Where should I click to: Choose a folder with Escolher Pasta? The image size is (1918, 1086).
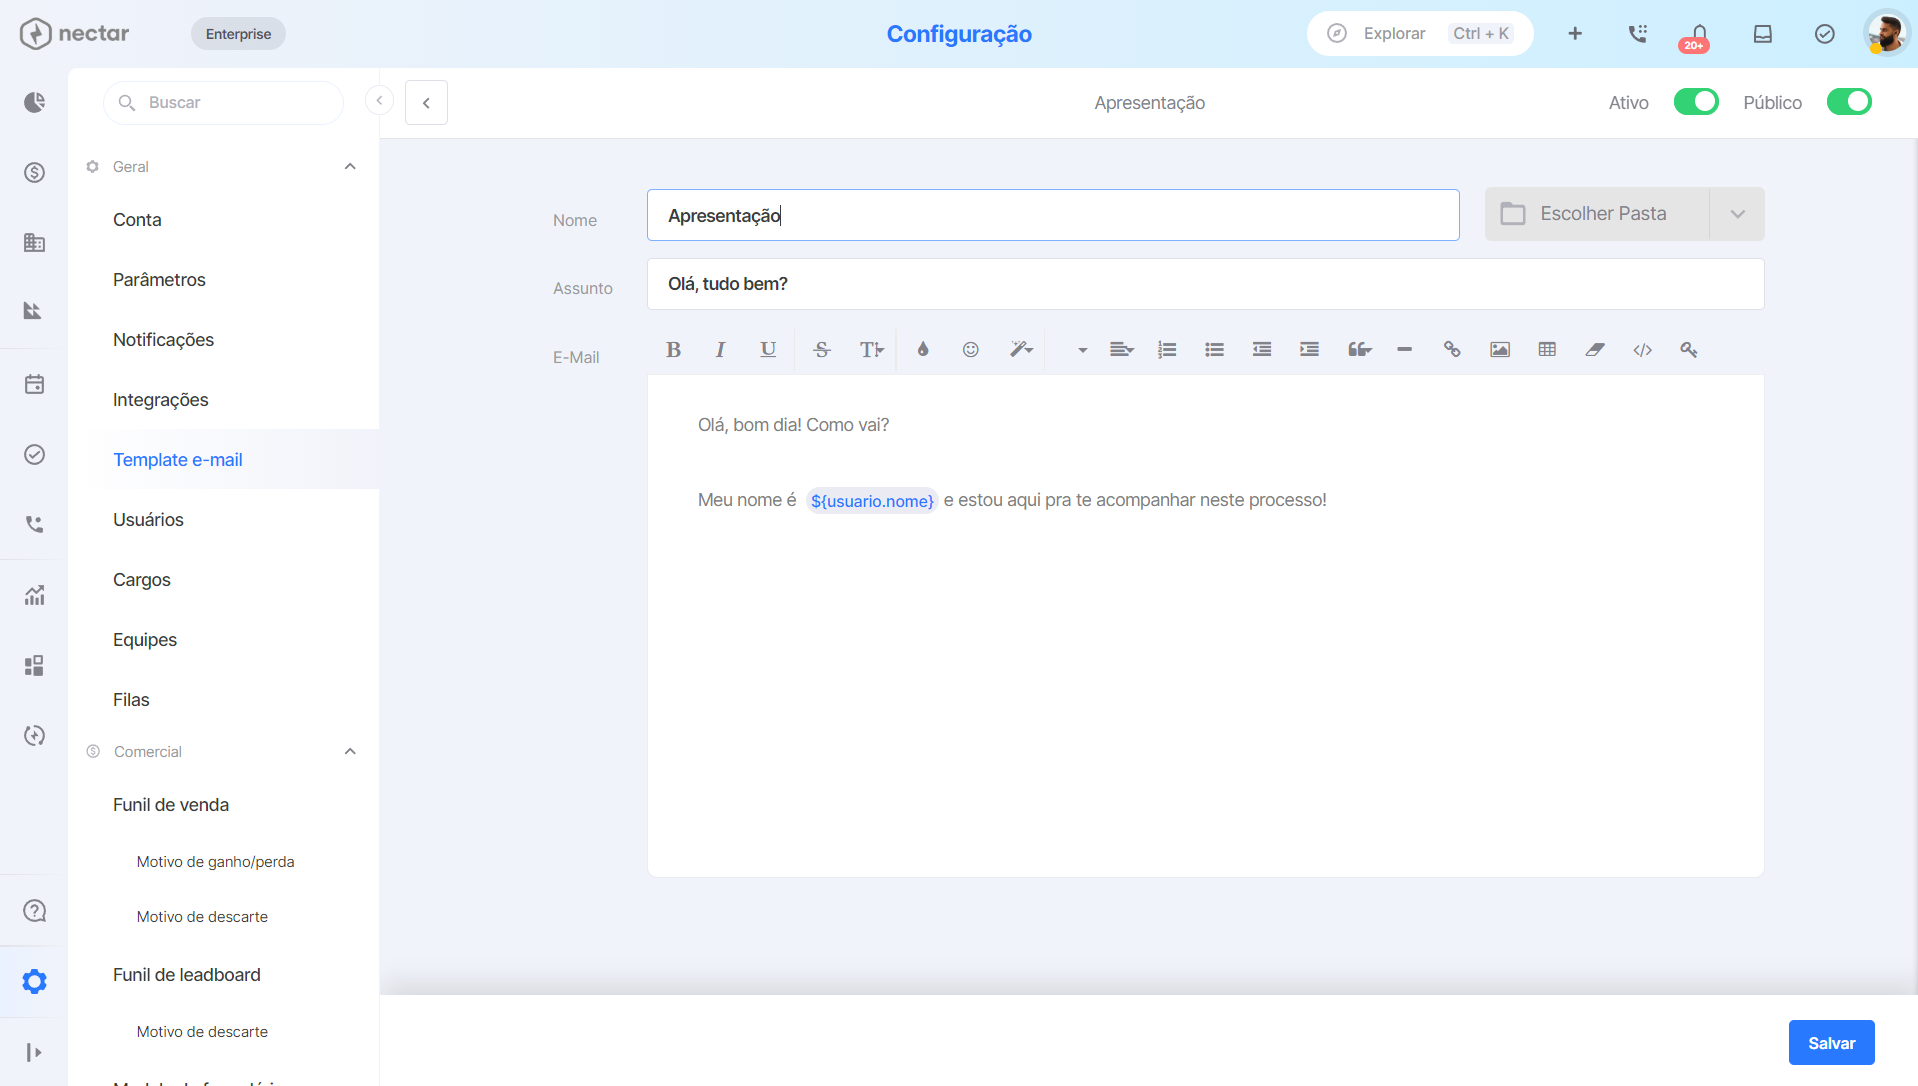pyautogui.click(x=1597, y=214)
